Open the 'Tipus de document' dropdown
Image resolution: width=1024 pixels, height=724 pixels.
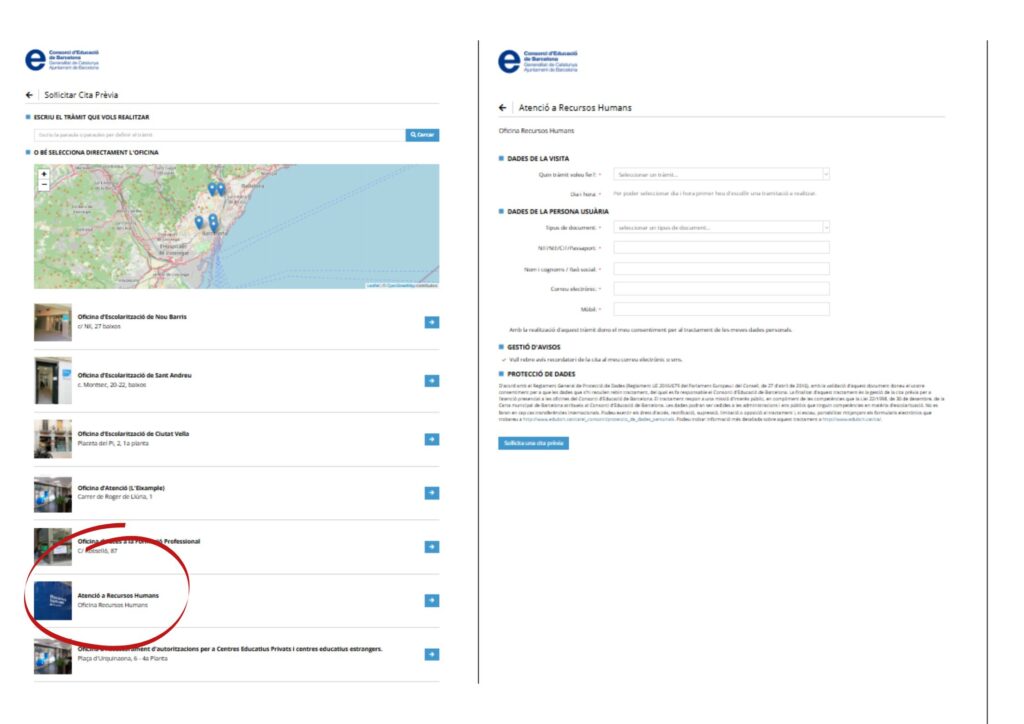[721, 228]
